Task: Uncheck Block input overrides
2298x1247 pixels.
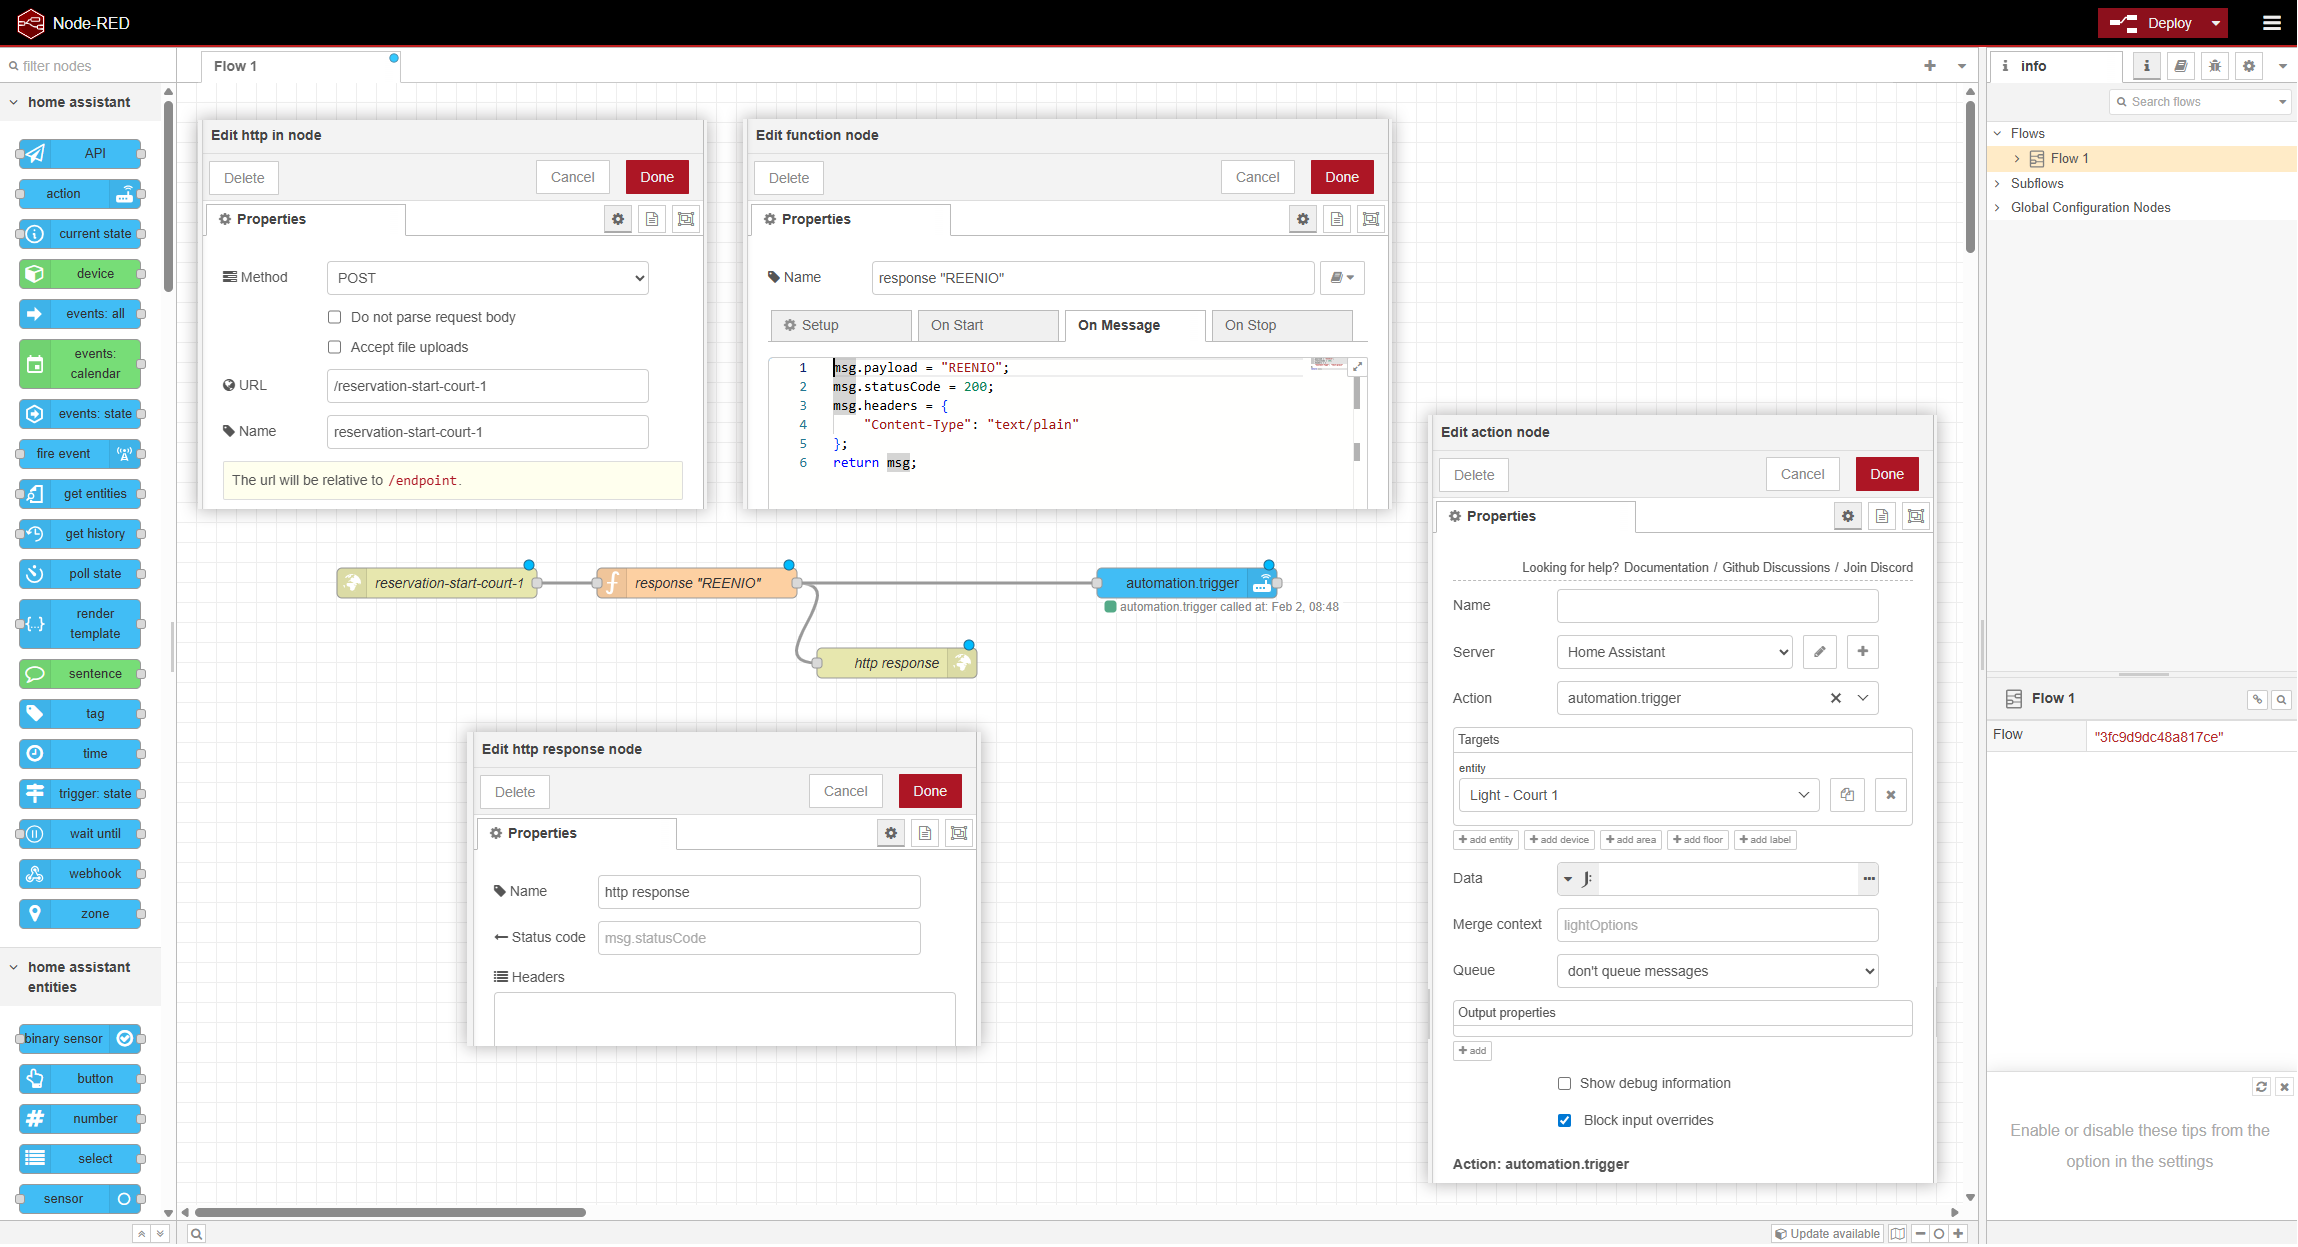Action: point(1564,1120)
